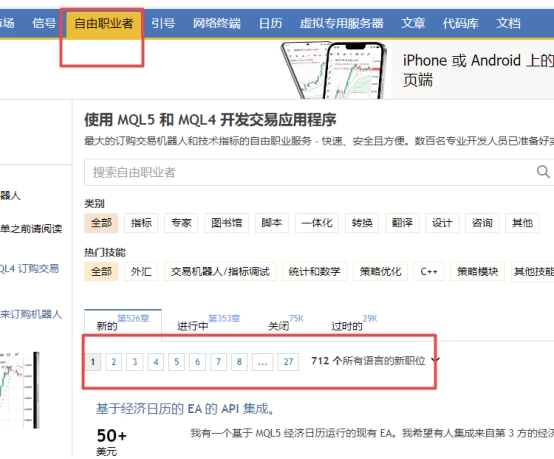Click the iPhone or Android banner phones image

334,70
